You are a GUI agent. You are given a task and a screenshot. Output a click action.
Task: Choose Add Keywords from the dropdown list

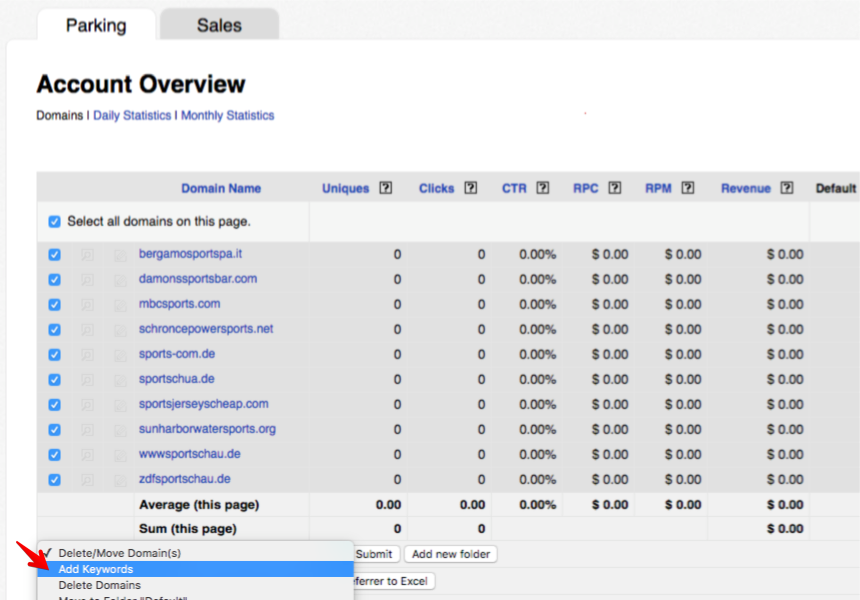pos(95,569)
